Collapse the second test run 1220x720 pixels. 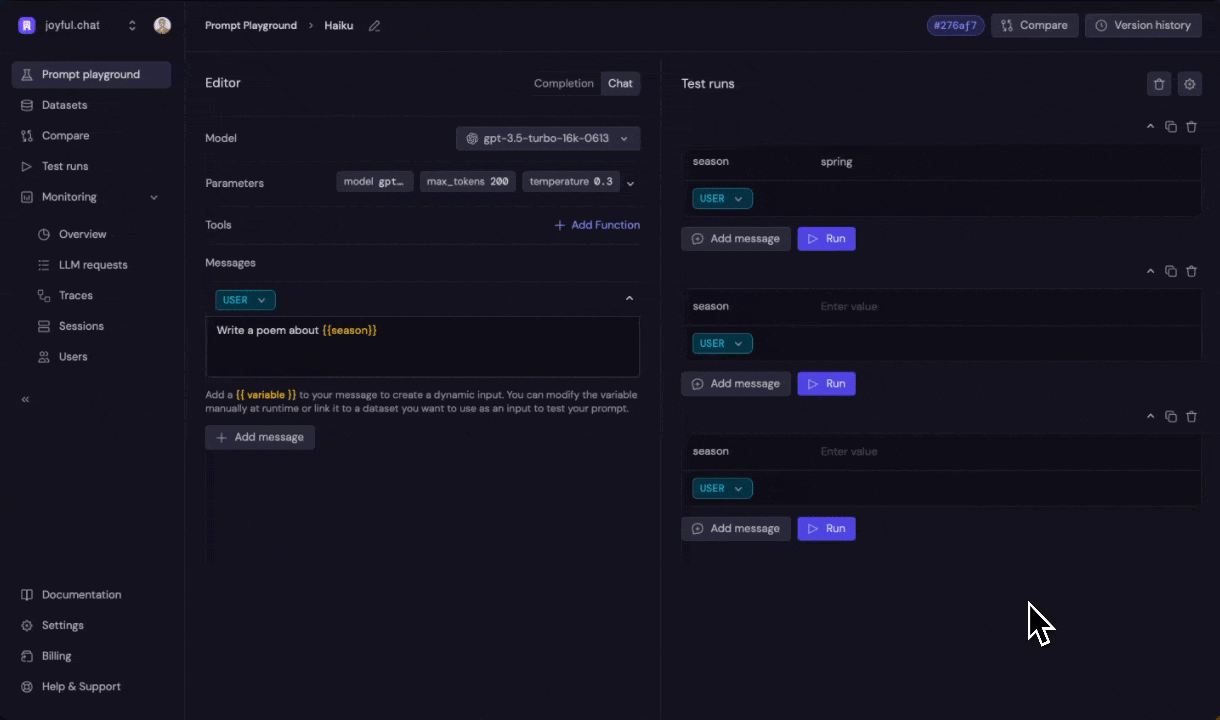(x=1150, y=271)
